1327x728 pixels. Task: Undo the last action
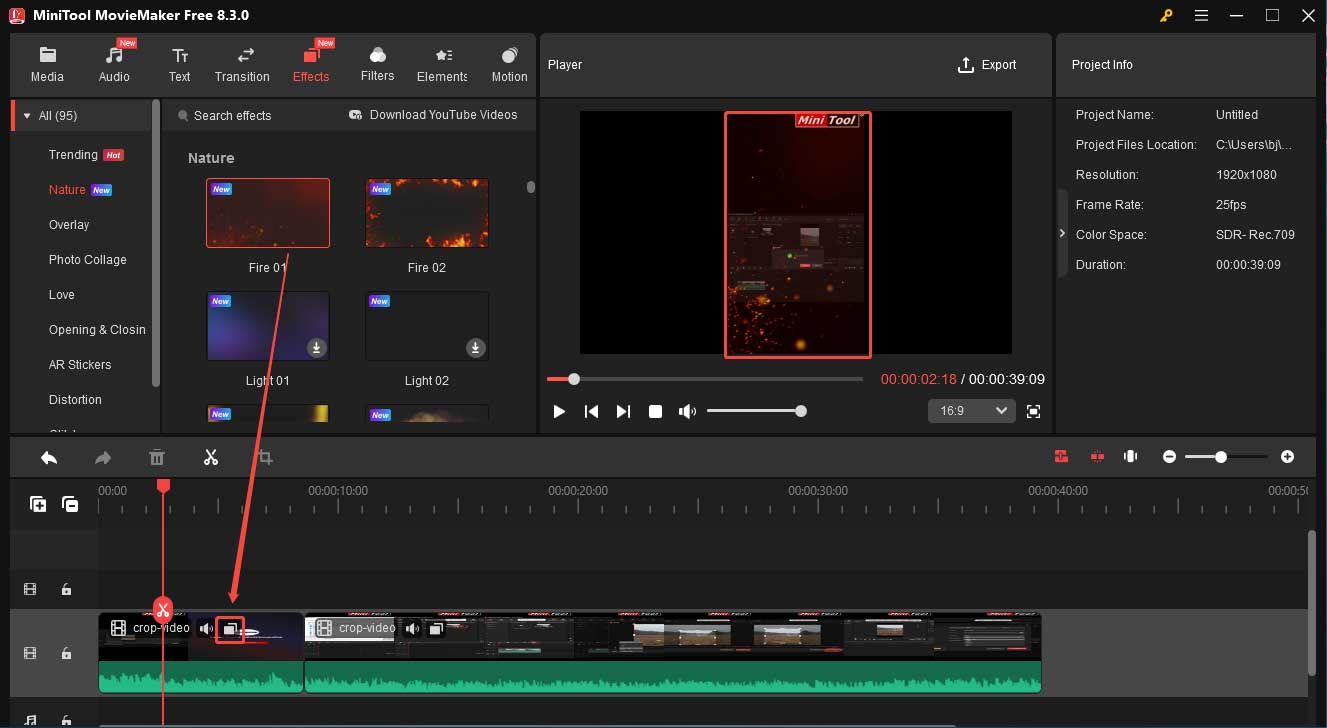(x=49, y=457)
